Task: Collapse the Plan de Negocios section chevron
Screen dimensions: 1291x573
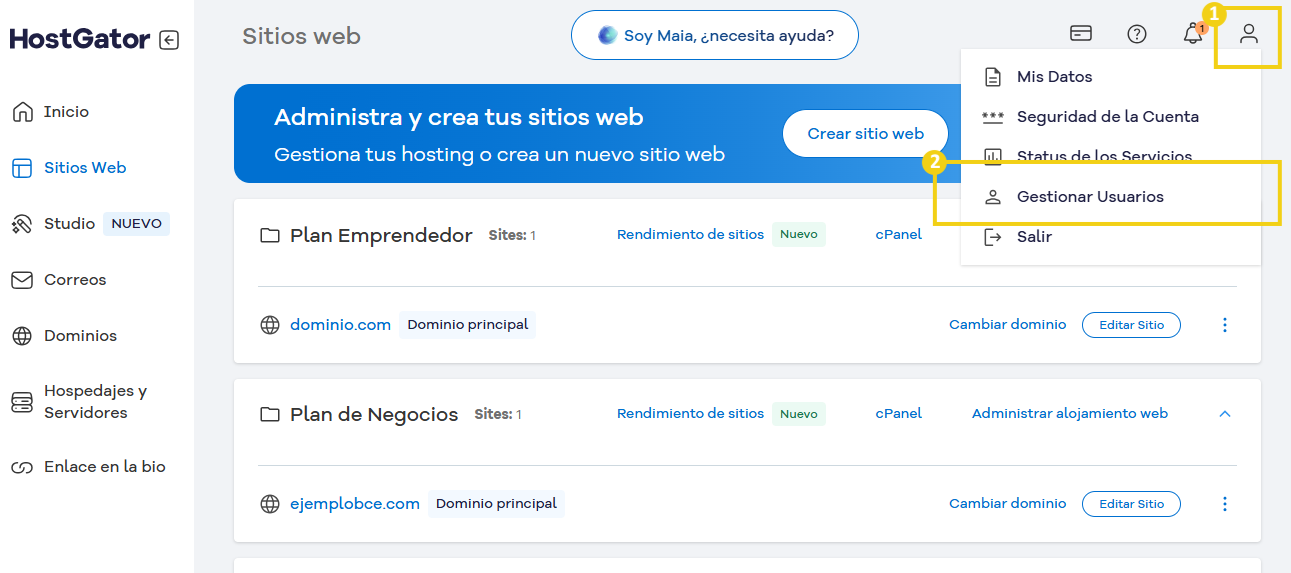Action: point(1225,414)
